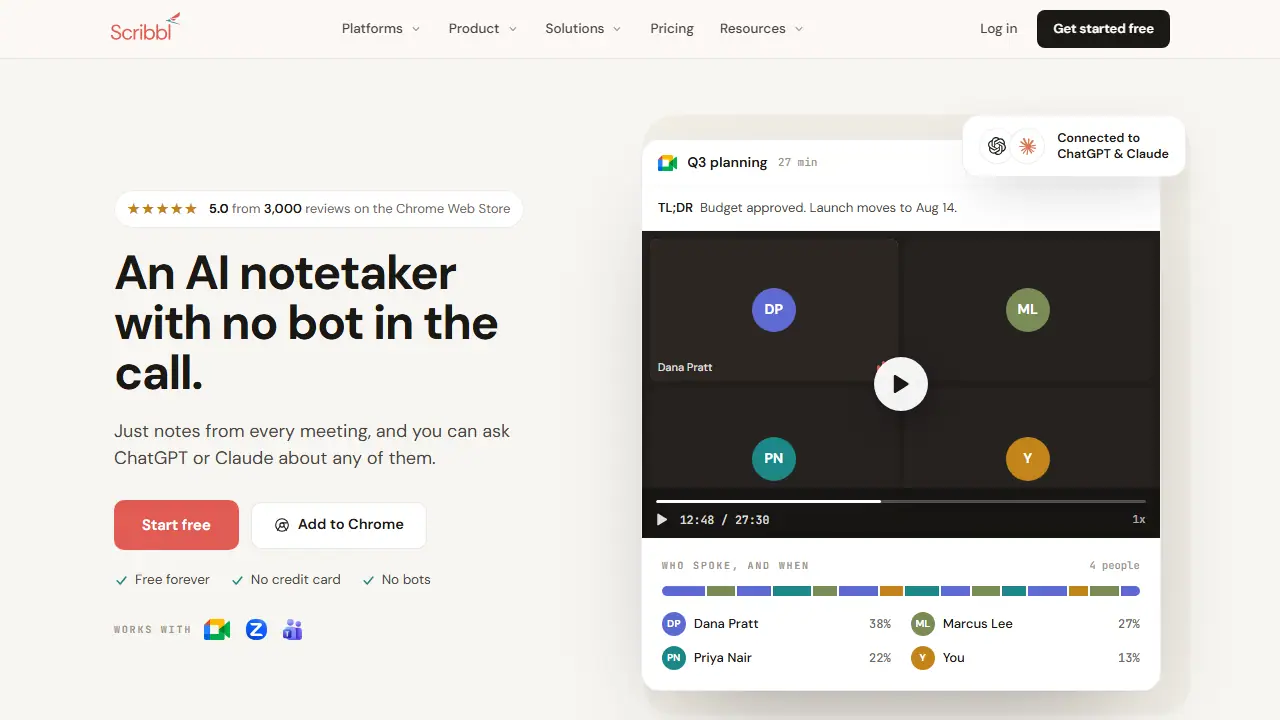Click the Free forever text

[x=172, y=580]
